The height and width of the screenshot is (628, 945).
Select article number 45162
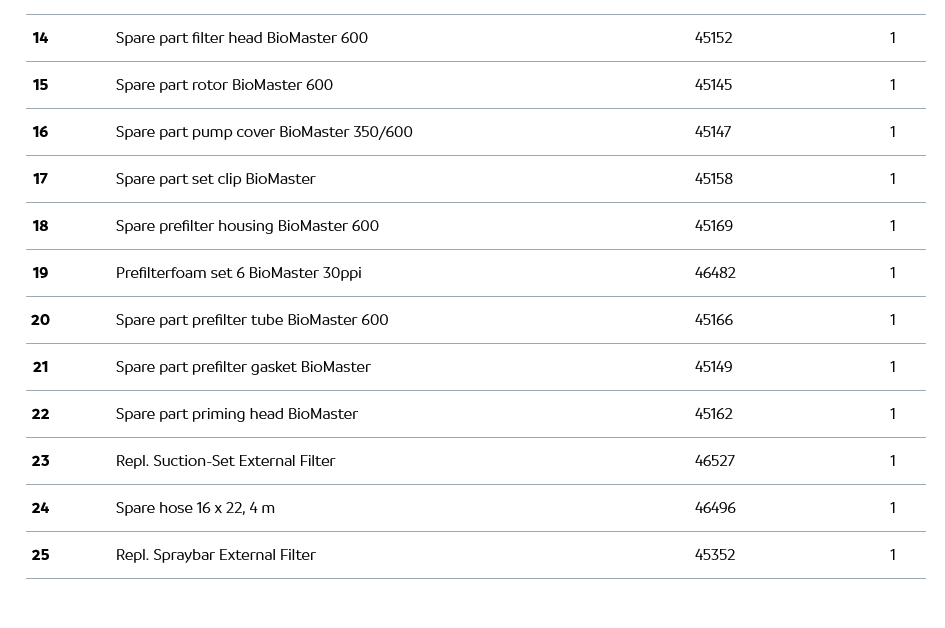[x=713, y=414]
